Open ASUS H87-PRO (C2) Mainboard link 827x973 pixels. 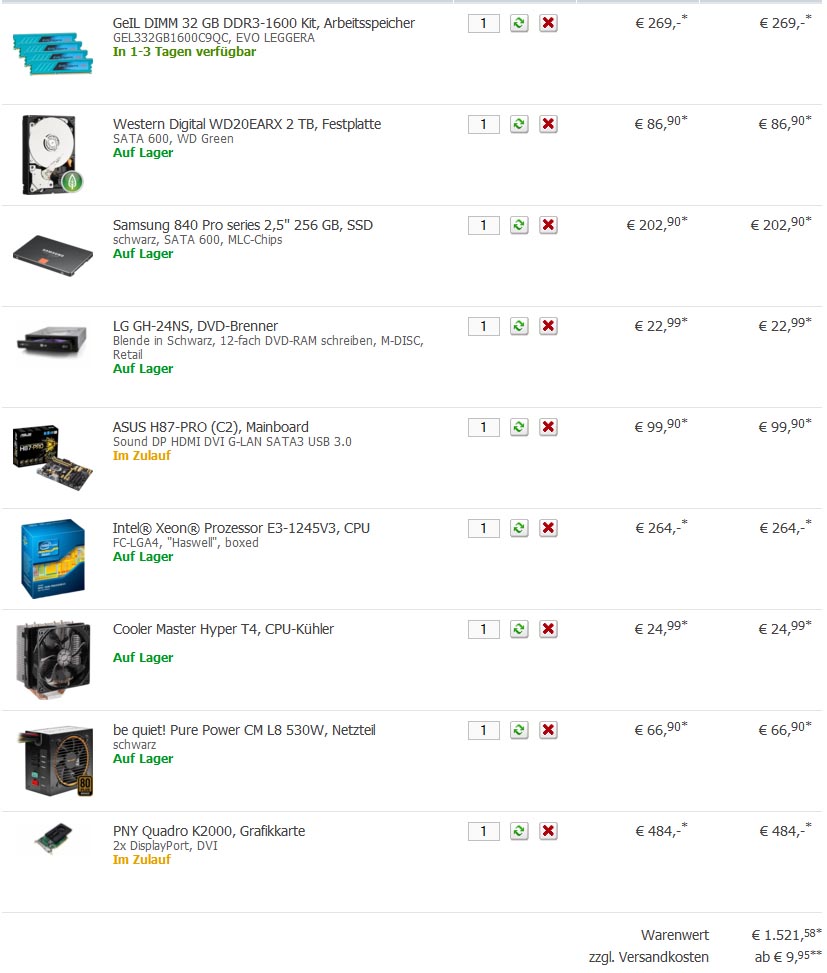[x=210, y=427]
